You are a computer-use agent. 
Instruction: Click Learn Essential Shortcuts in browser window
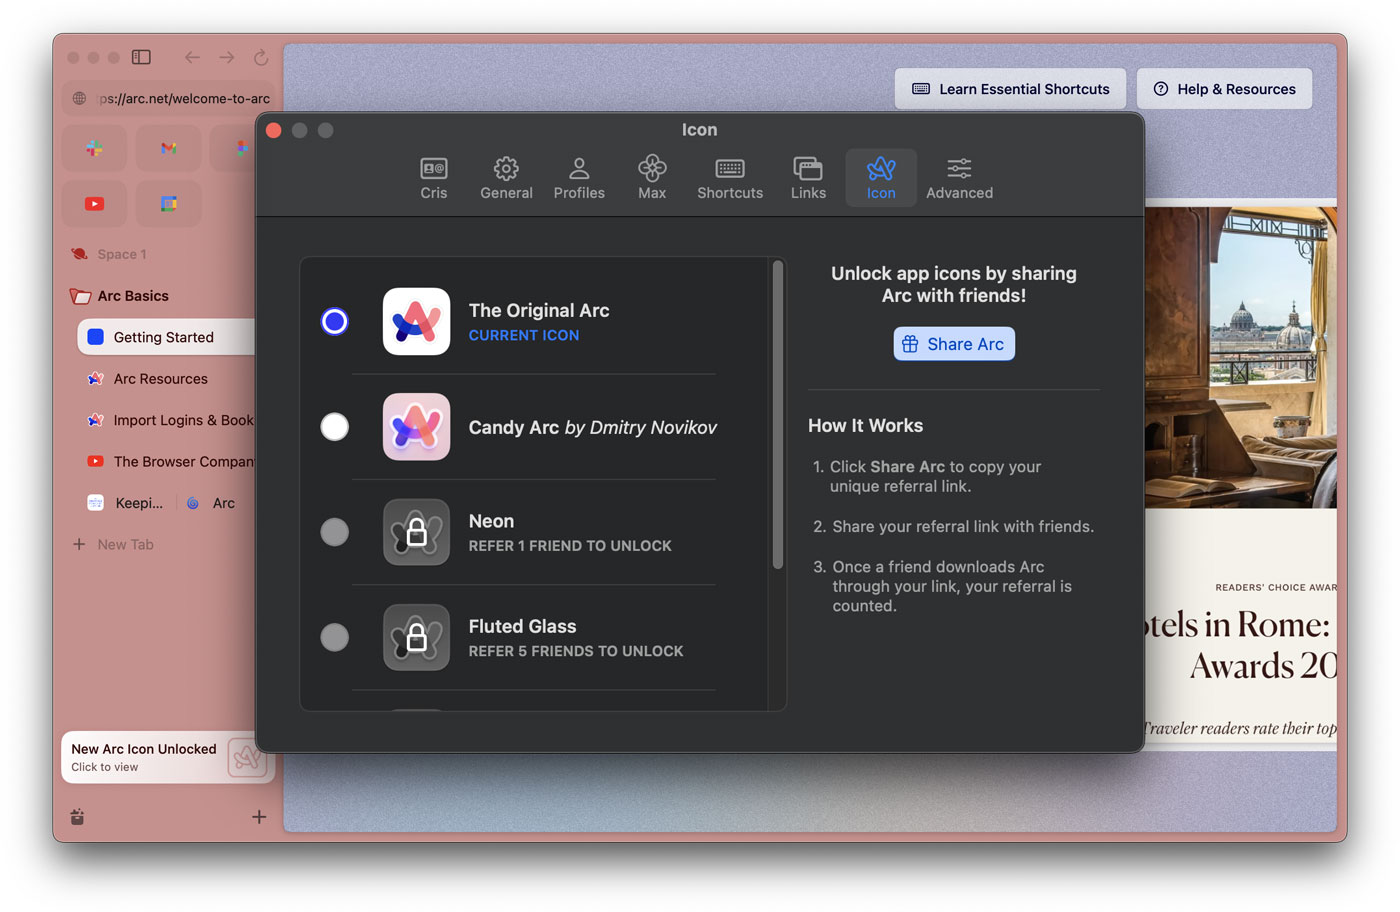click(1010, 89)
